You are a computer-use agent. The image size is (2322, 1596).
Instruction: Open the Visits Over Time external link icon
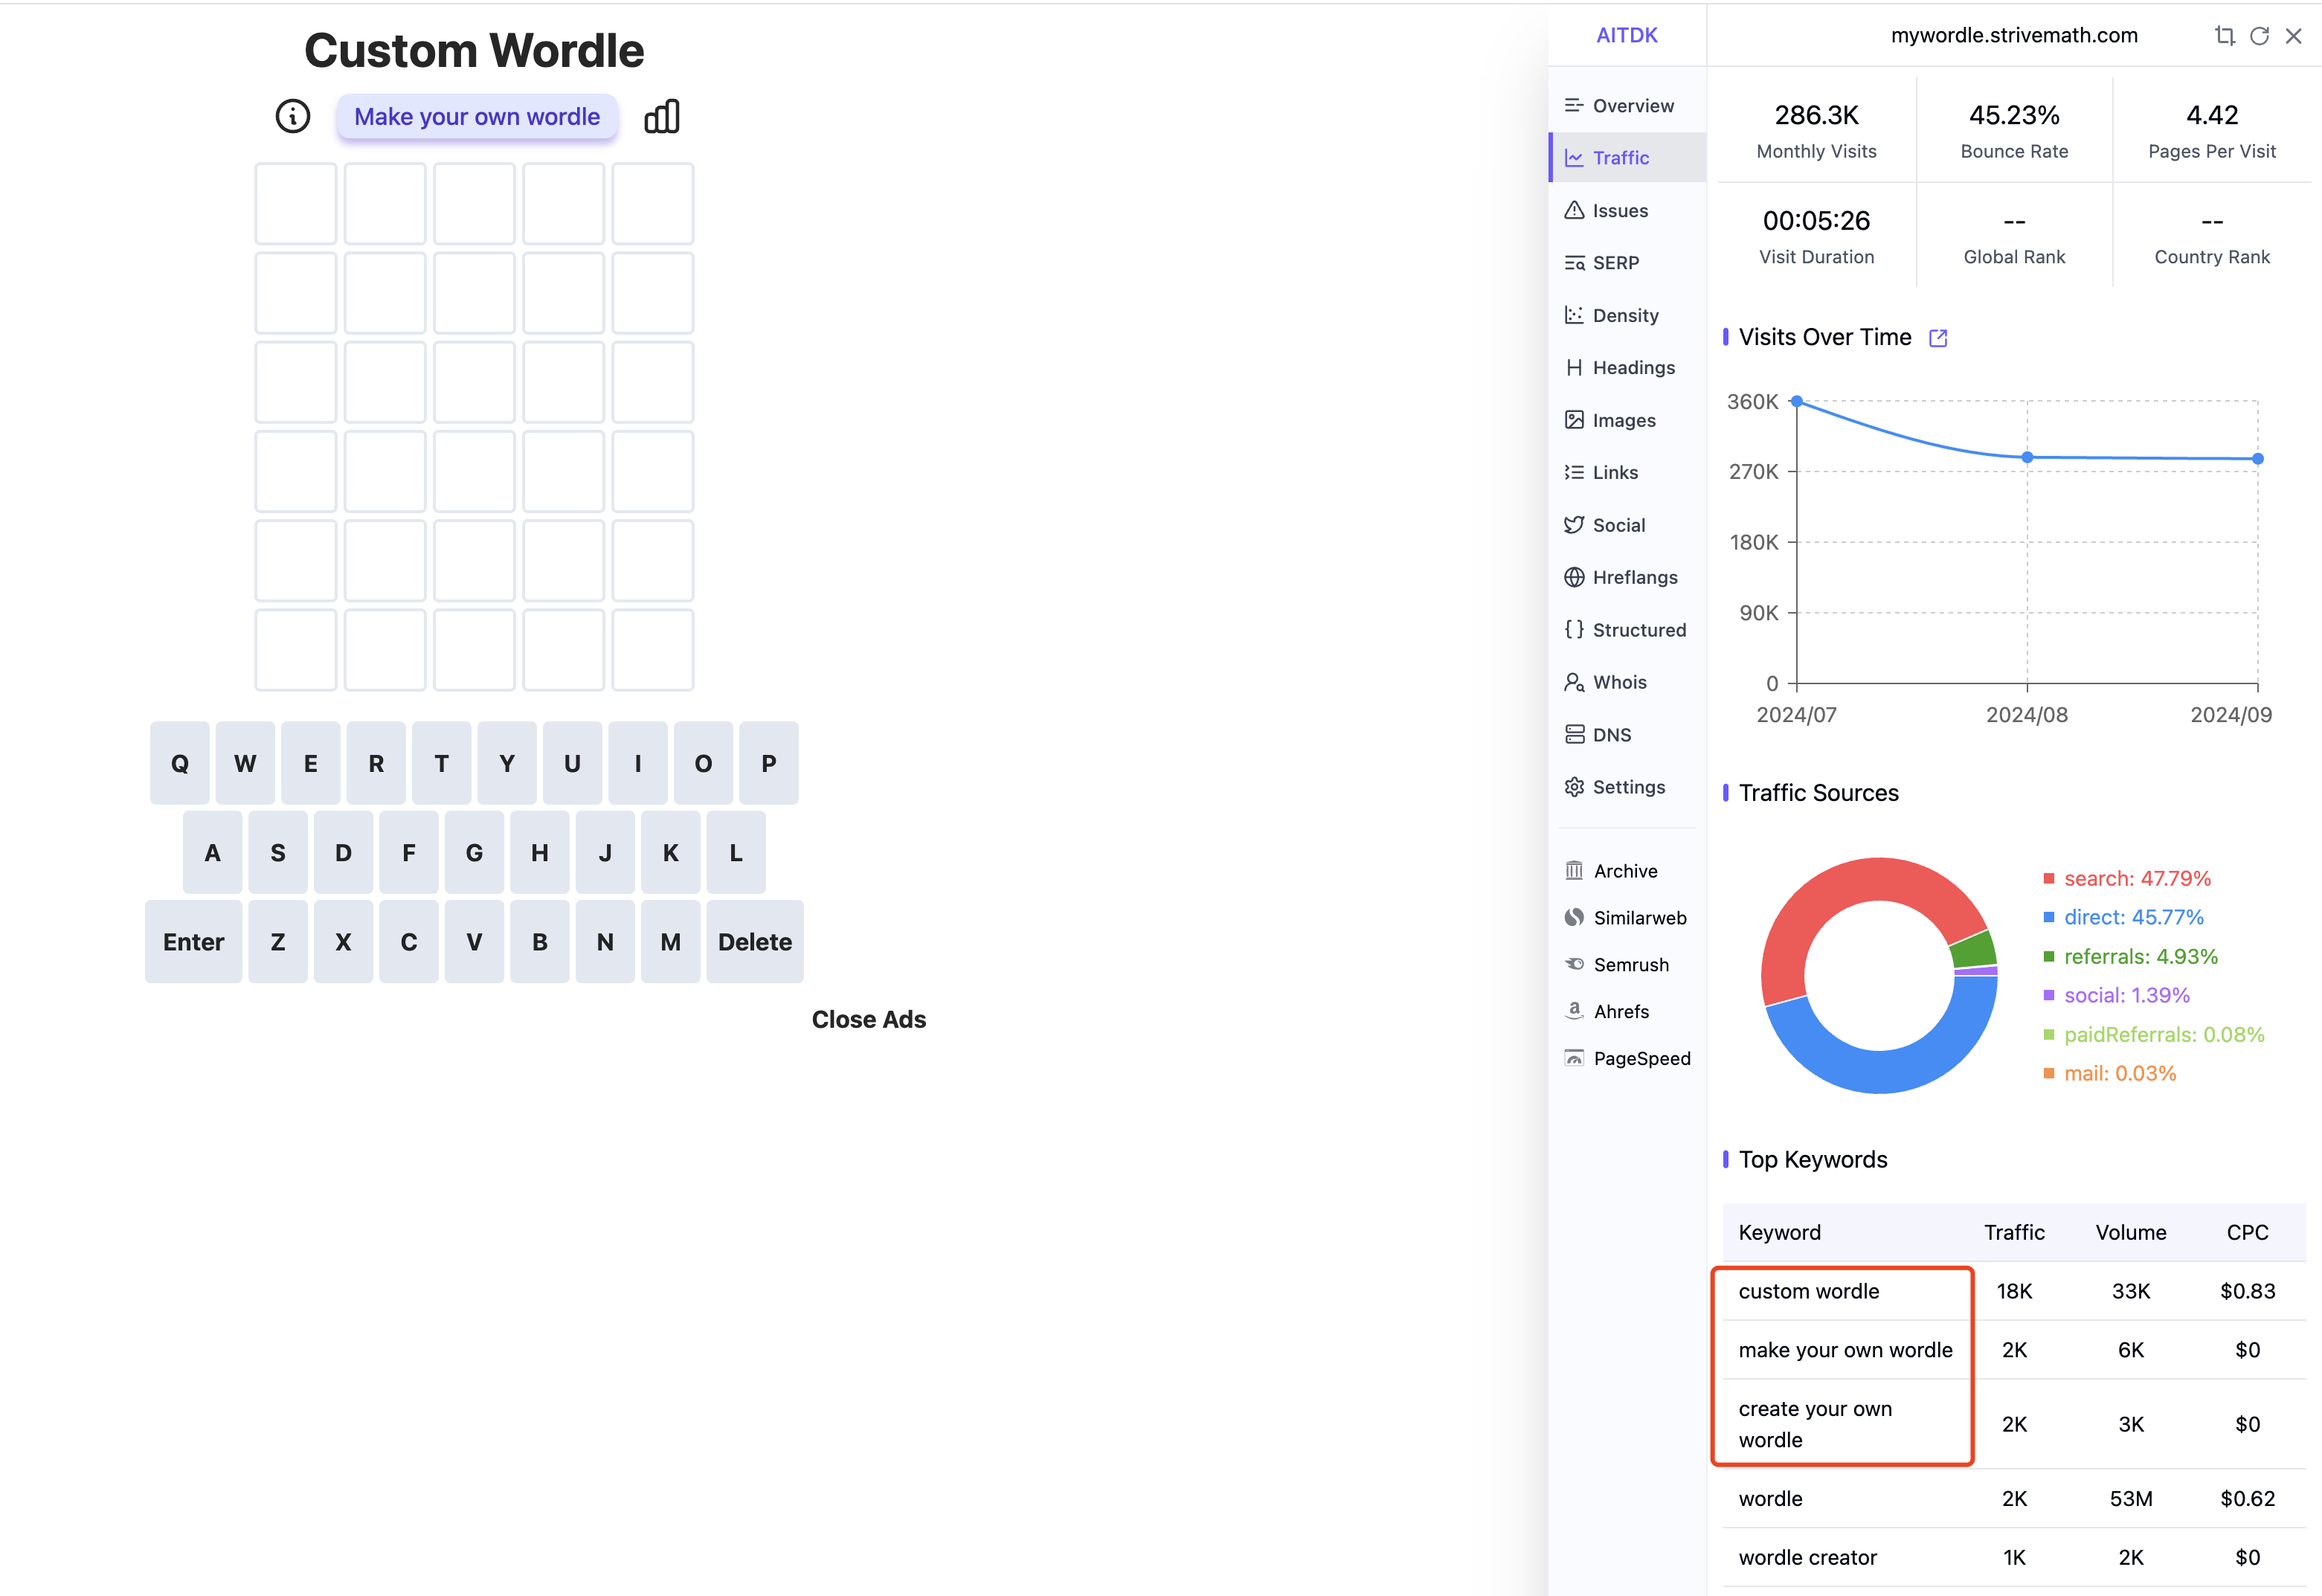click(1938, 338)
